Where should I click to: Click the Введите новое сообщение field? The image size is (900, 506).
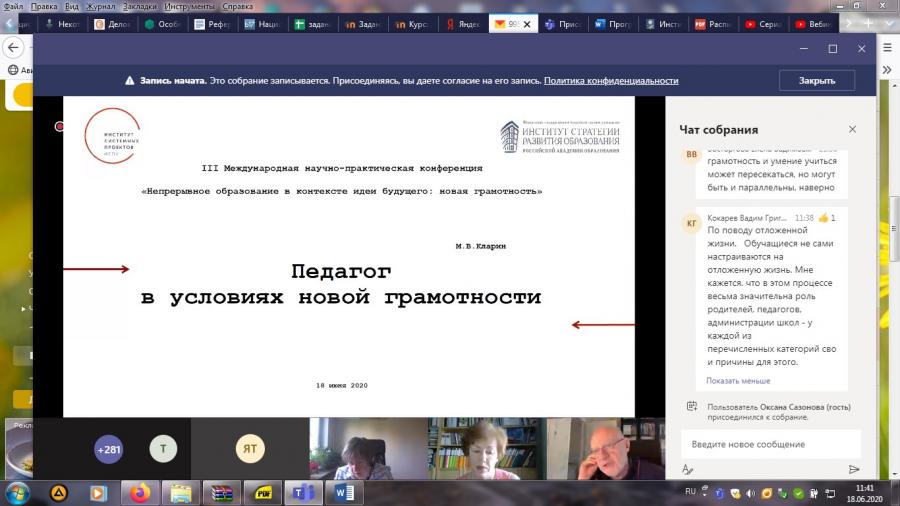(x=771, y=444)
